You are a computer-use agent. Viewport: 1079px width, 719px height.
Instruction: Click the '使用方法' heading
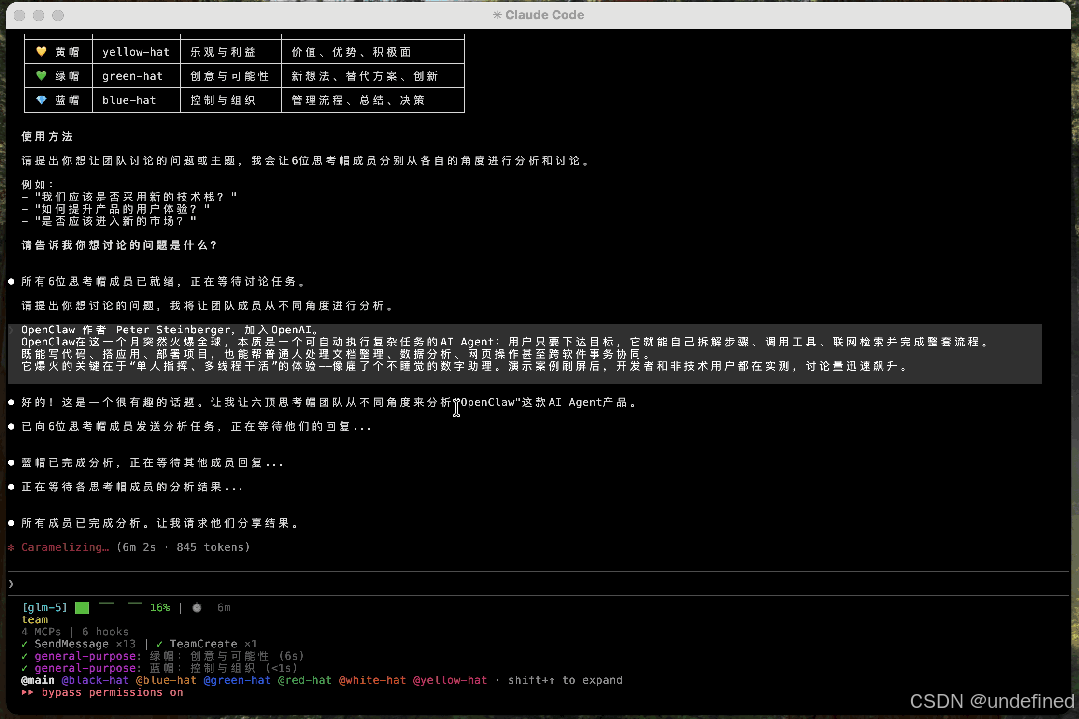click(47, 136)
